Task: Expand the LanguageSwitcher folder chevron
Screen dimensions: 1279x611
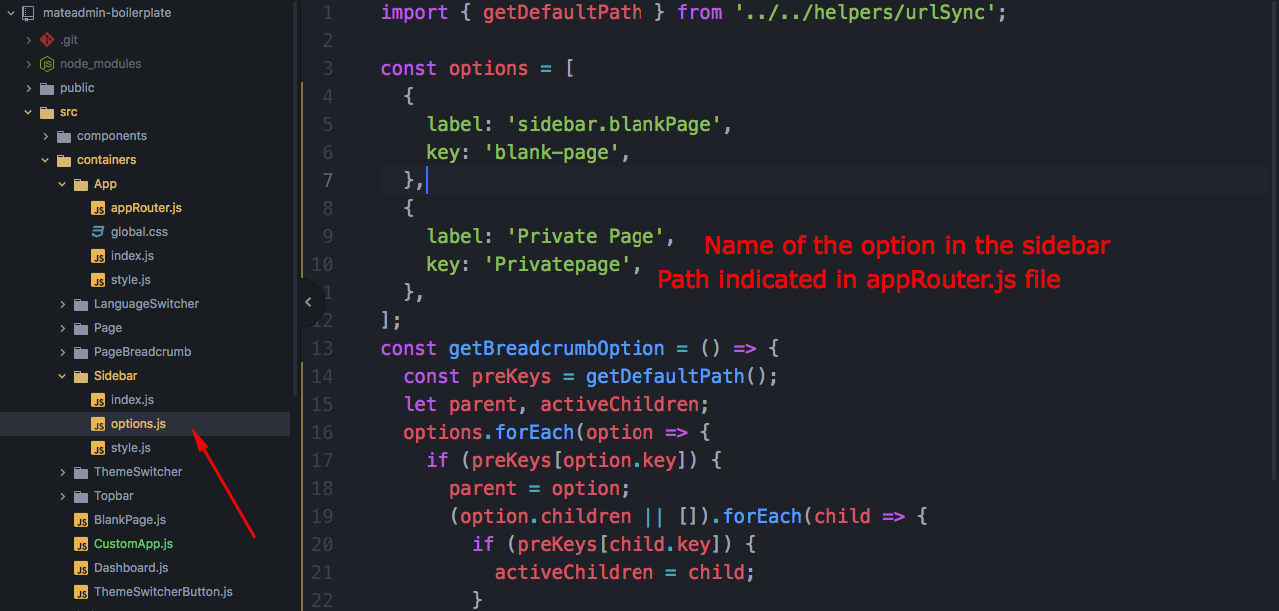Action: pos(63,304)
